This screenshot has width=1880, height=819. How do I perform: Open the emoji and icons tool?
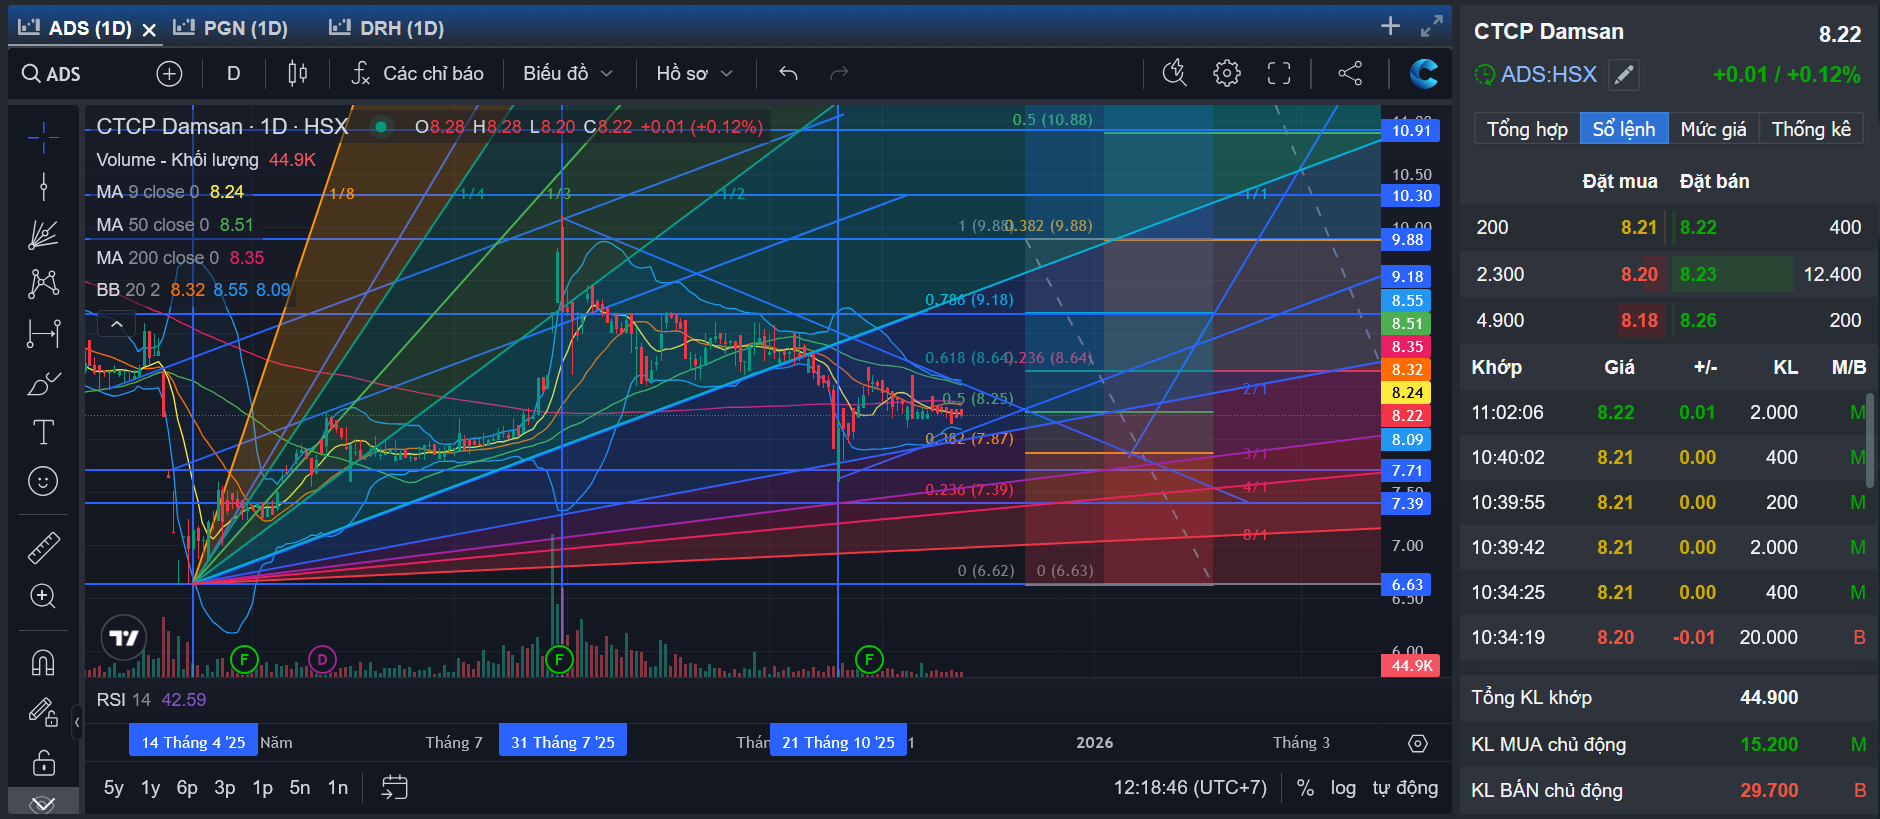pyautogui.click(x=43, y=481)
